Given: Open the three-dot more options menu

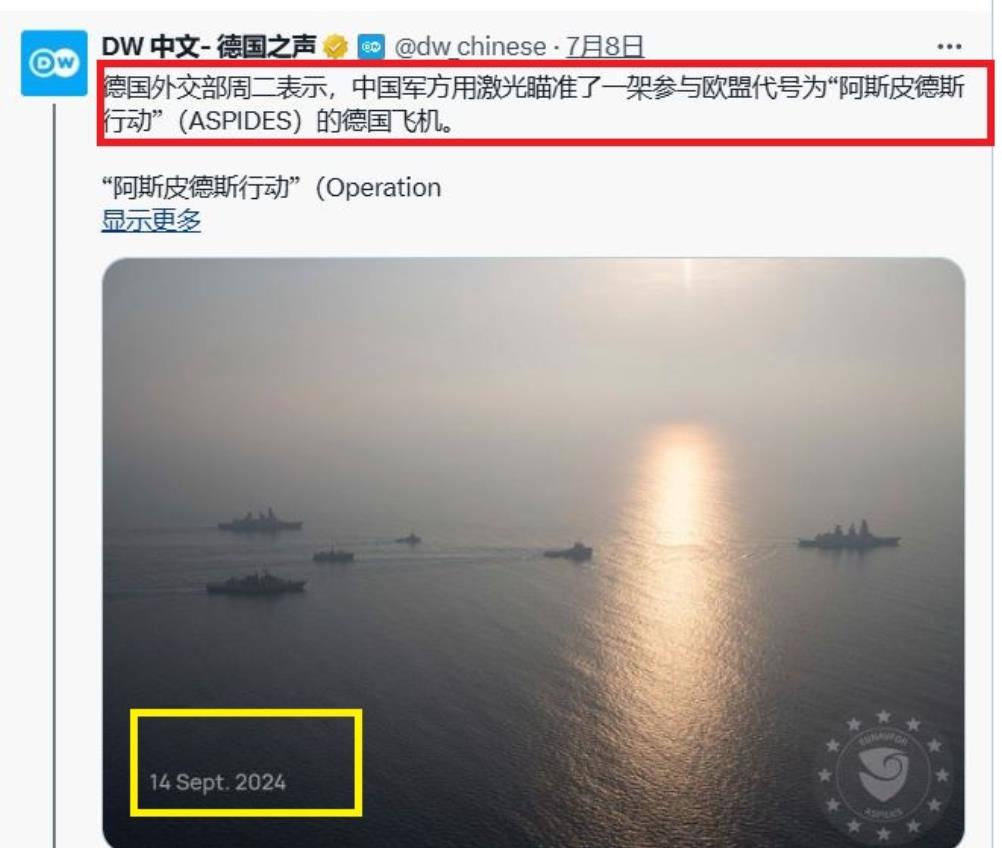Looking at the screenshot, I should 949,47.
